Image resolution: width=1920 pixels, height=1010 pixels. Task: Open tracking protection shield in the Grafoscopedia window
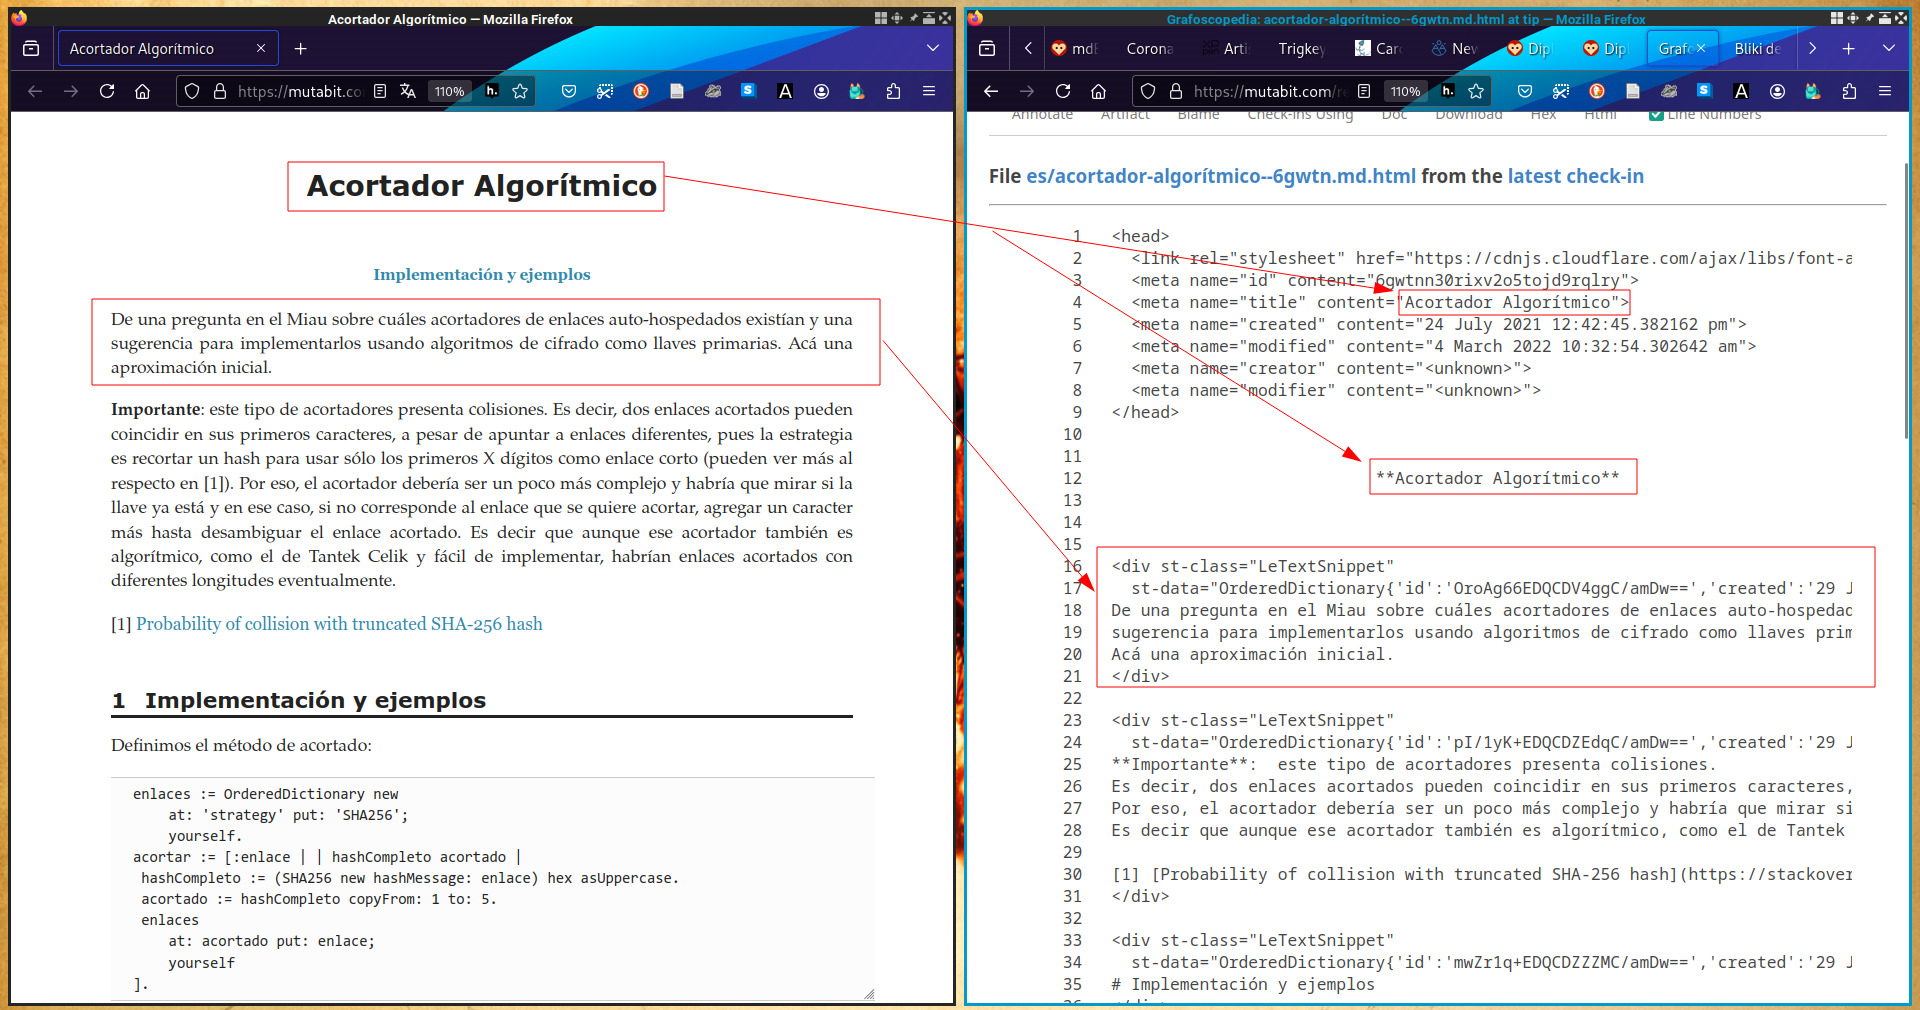point(1148,91)
